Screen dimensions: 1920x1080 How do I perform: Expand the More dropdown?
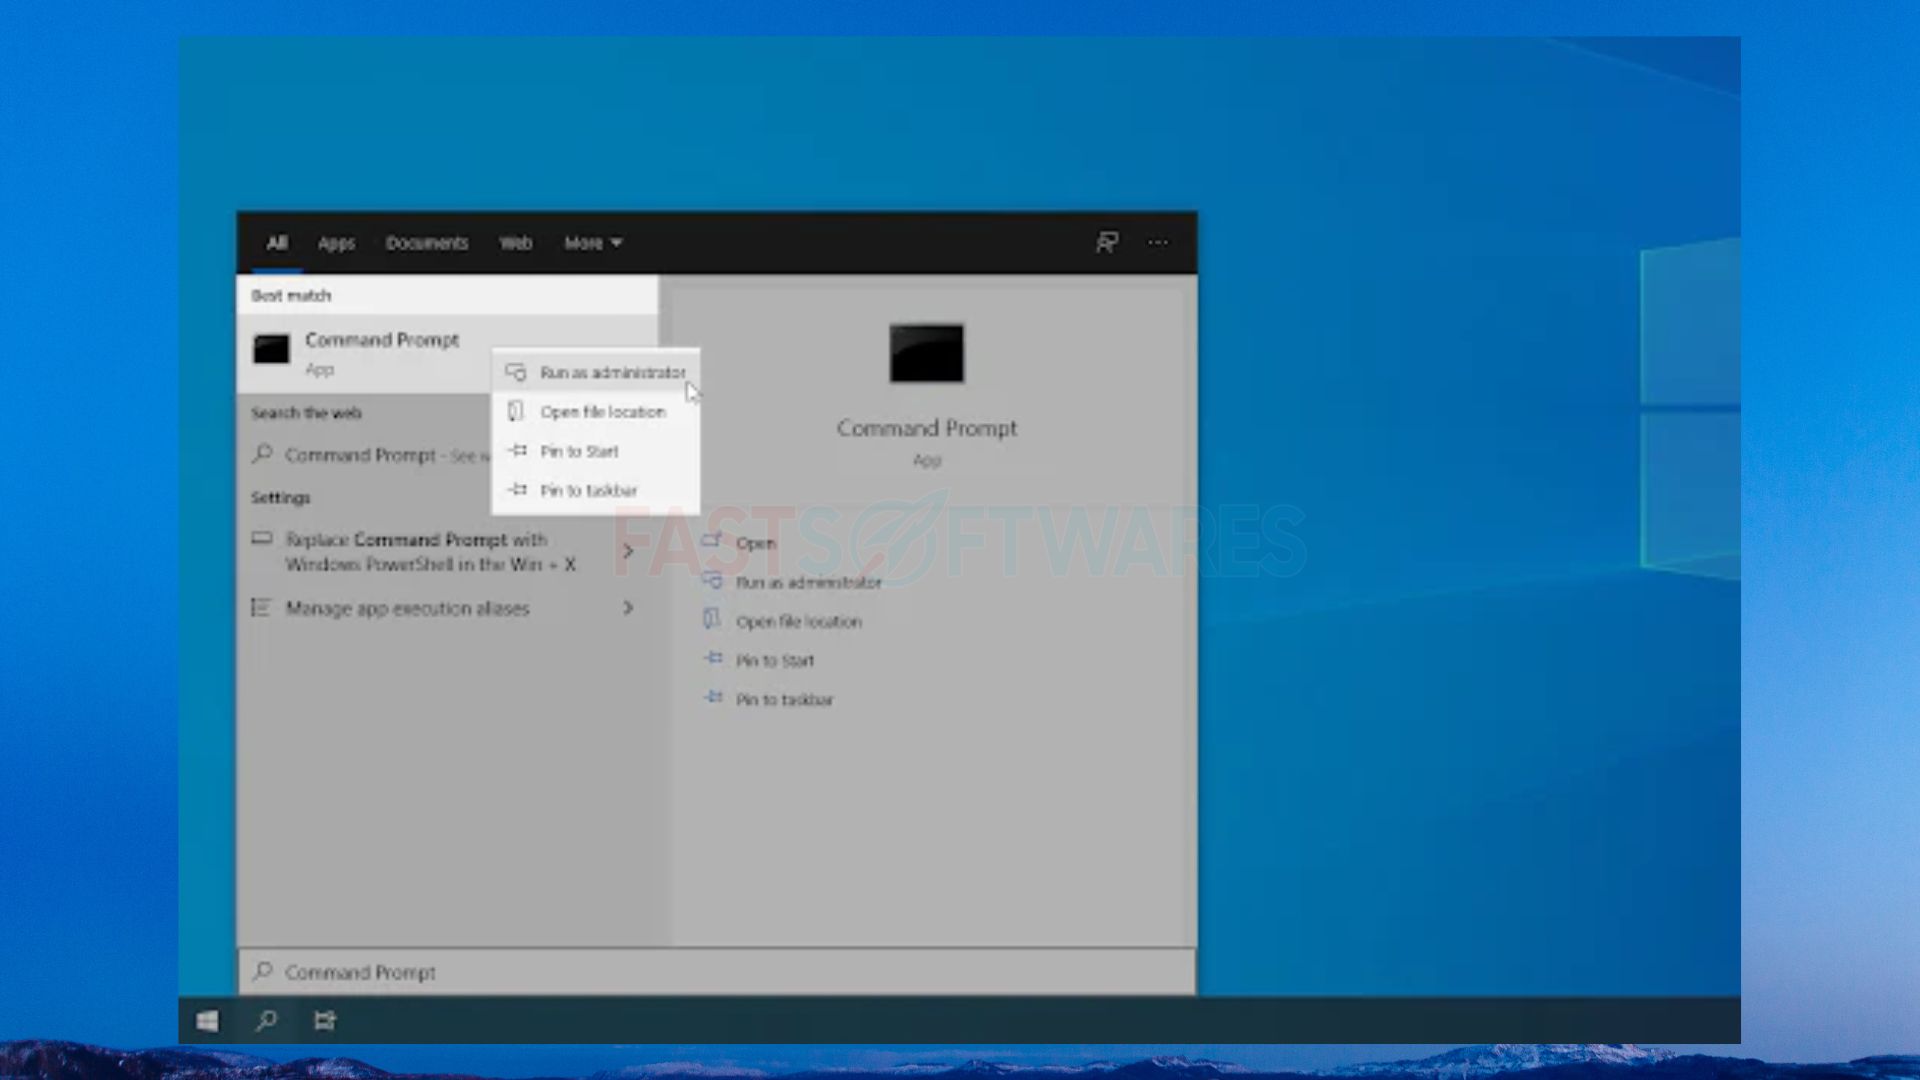click(593, 243)
